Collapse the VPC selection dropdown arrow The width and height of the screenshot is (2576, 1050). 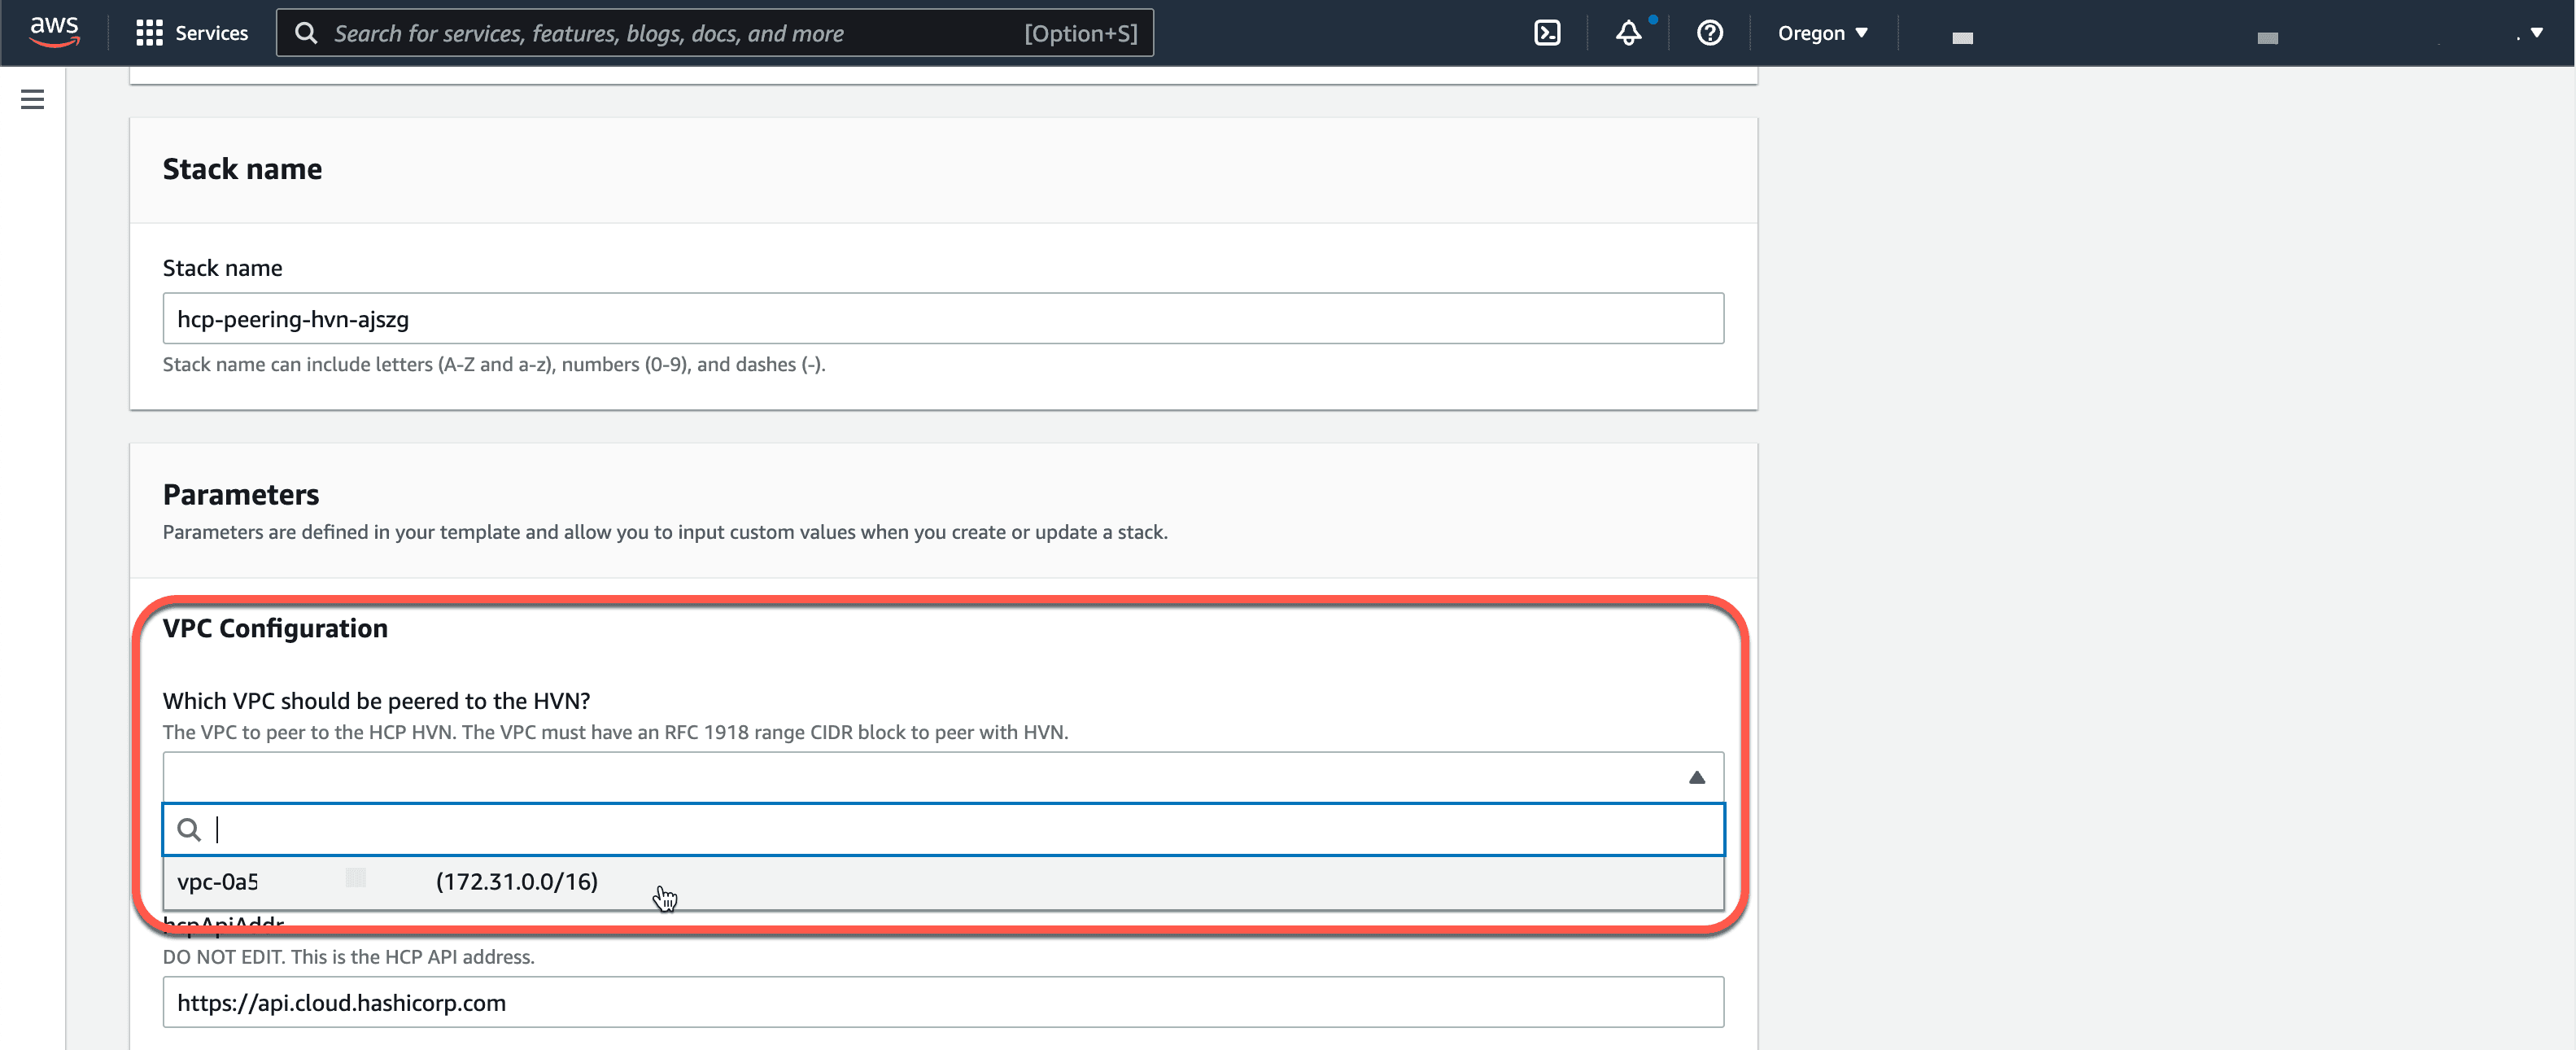(1696, 777)
